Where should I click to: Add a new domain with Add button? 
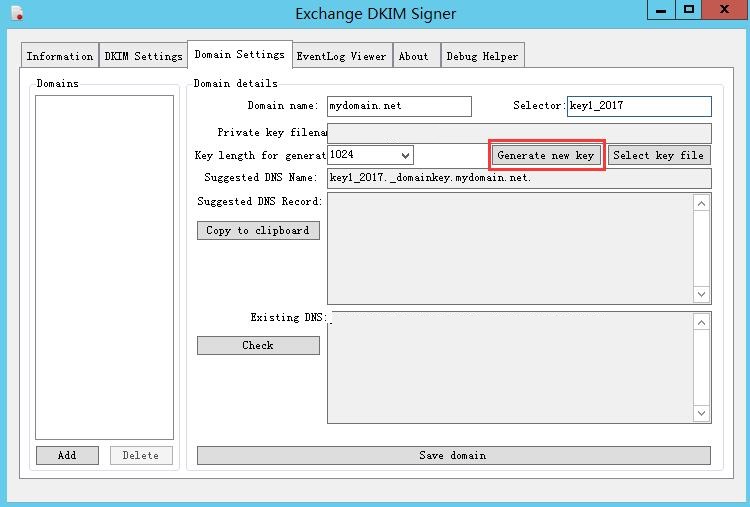tap(67, 455)
